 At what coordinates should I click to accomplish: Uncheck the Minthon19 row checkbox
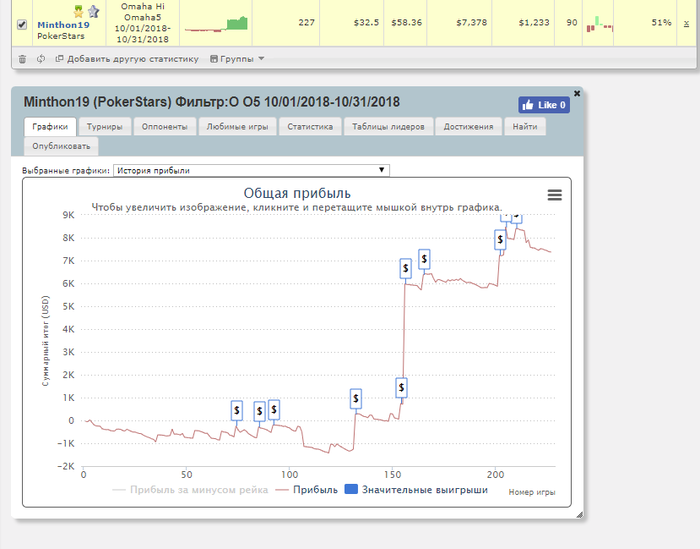click(22, 25)
